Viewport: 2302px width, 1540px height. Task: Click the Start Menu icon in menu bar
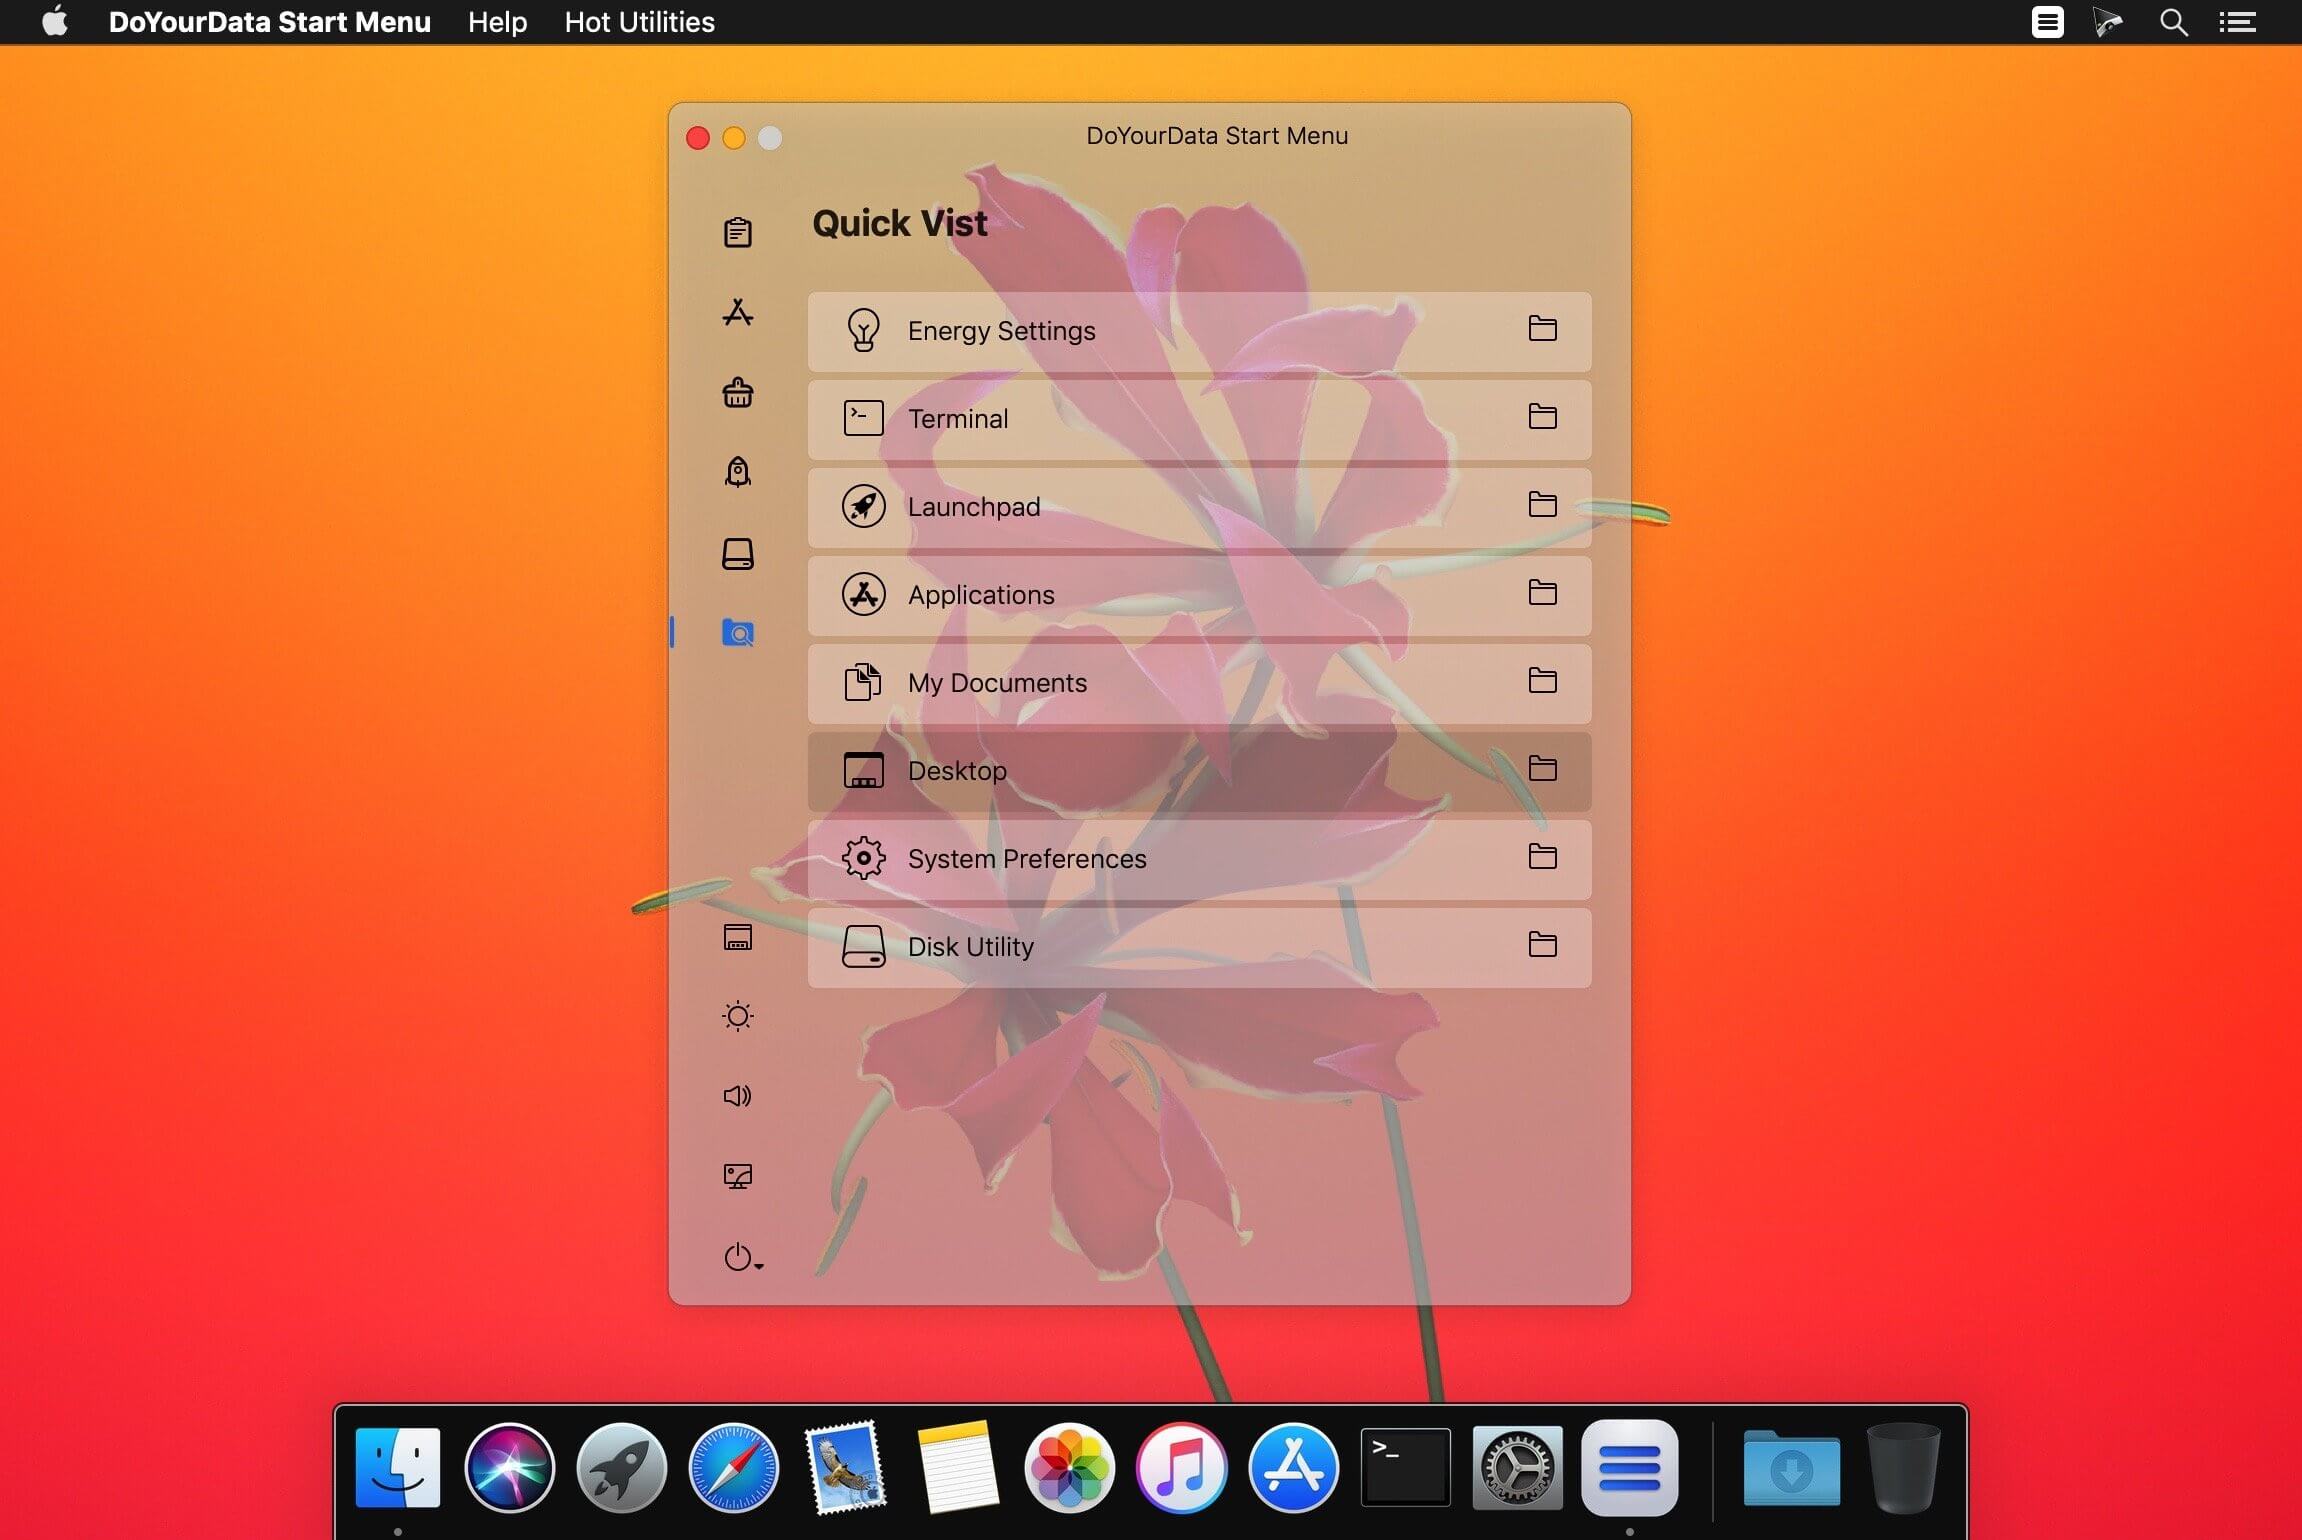coord(2047,22)
